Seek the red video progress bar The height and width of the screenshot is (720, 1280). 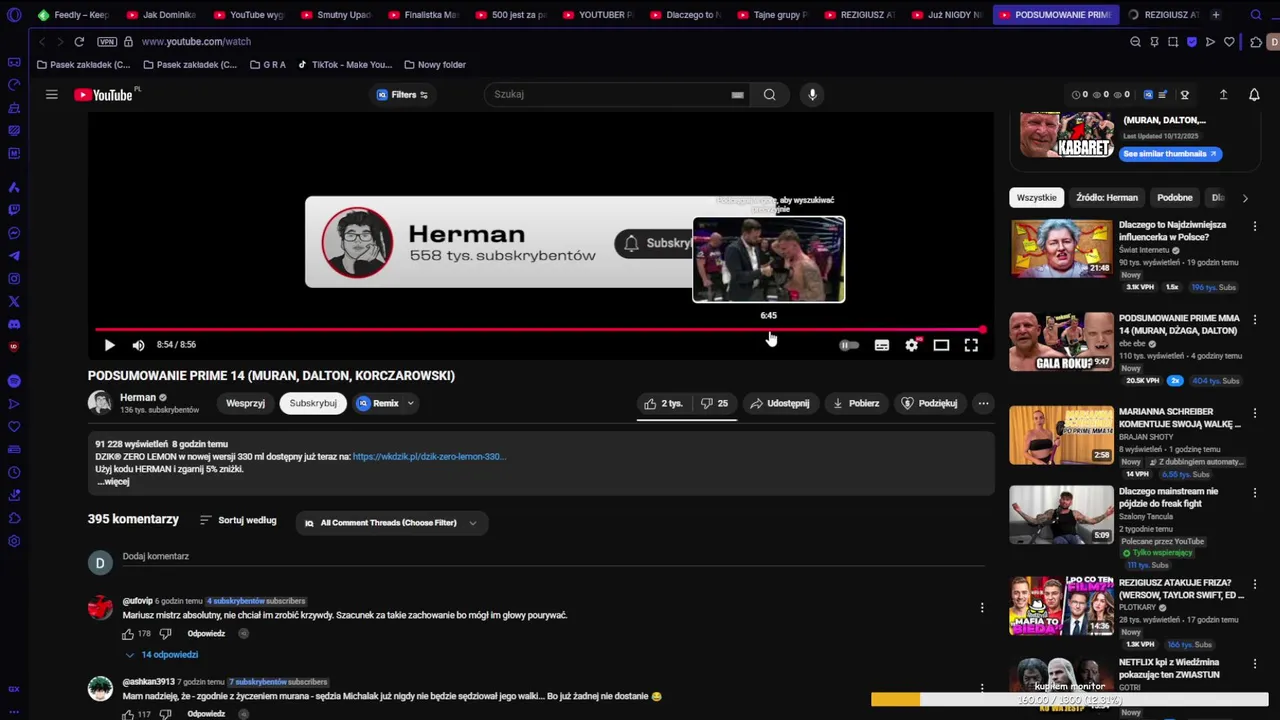click(540, 329)
